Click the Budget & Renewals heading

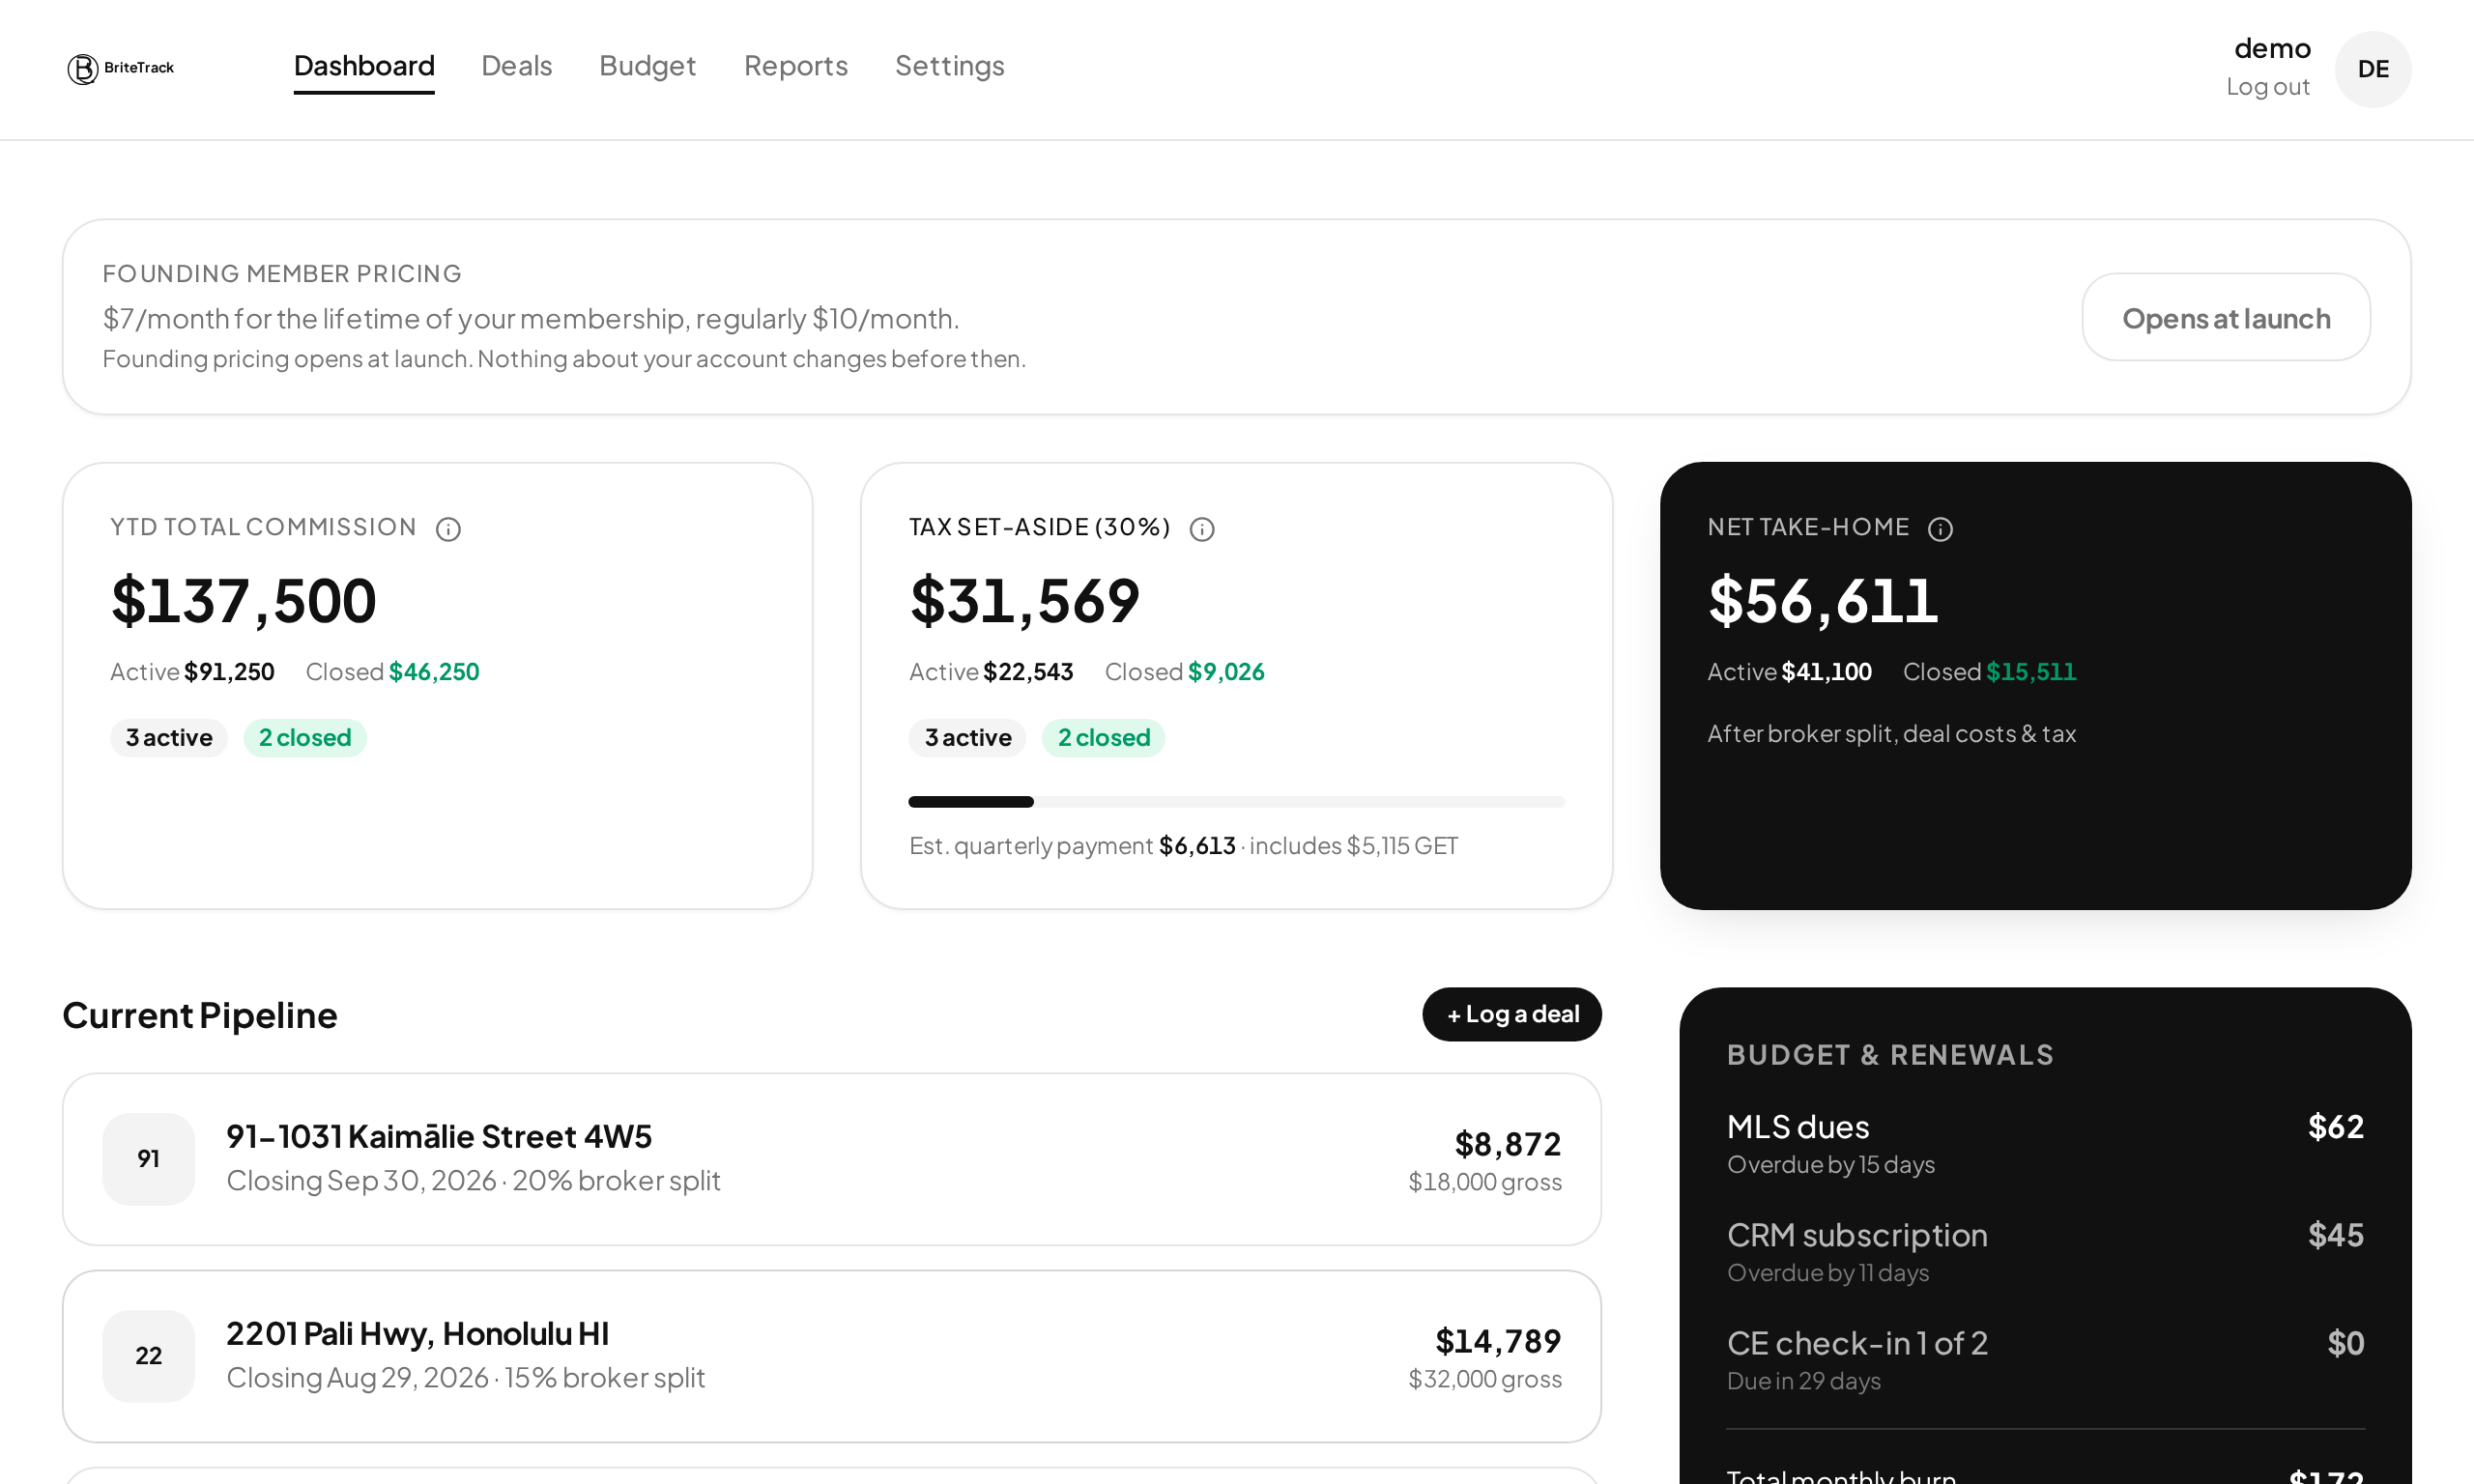pyautogui.click(x=1890, y=1055)
